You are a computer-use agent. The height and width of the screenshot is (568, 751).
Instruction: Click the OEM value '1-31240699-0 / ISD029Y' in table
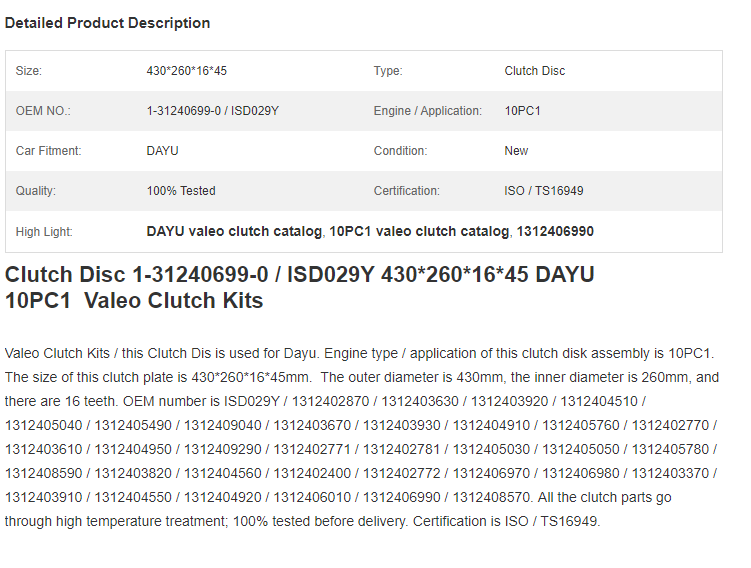[x=212, y=111]
